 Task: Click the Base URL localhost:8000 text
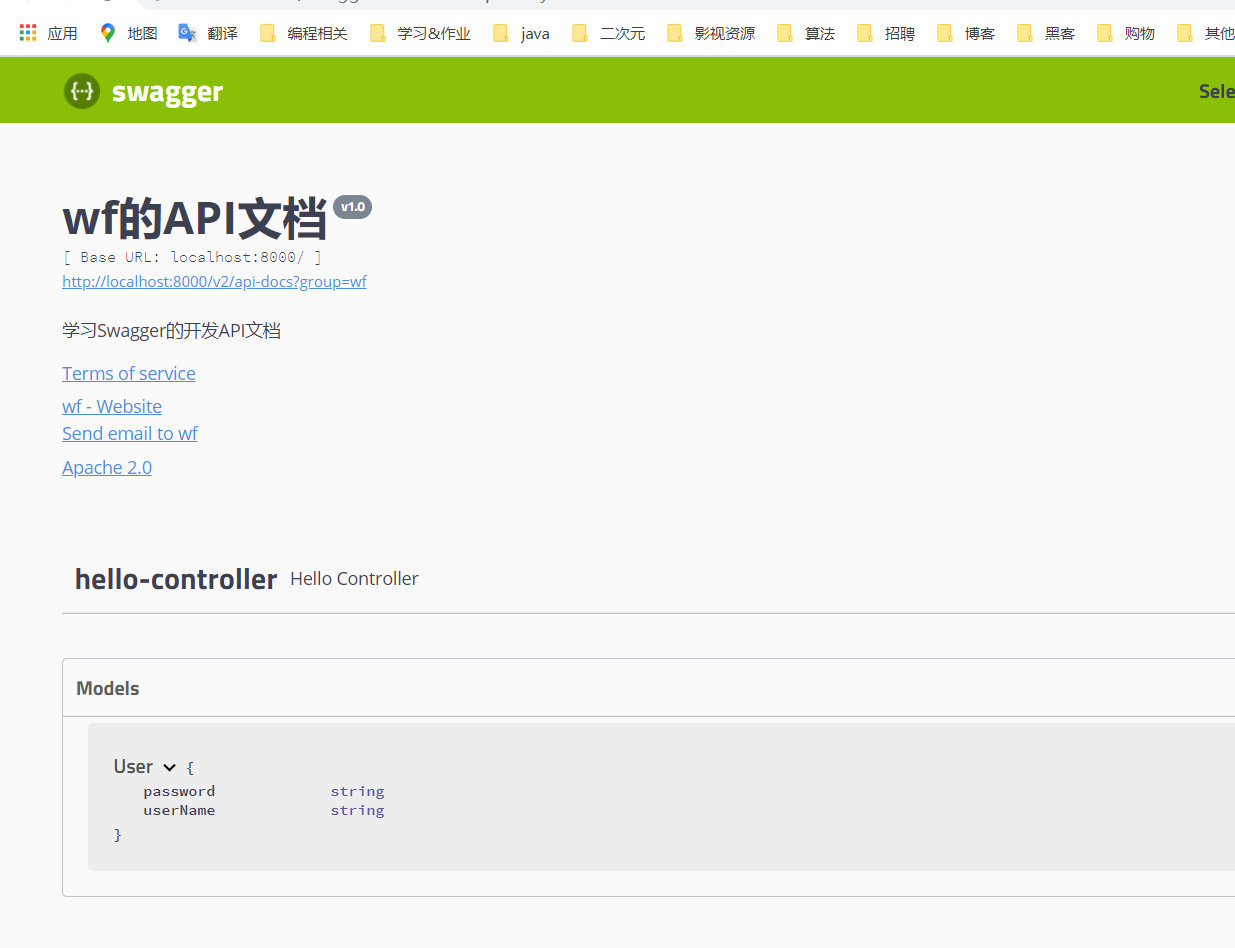[192, 257]
